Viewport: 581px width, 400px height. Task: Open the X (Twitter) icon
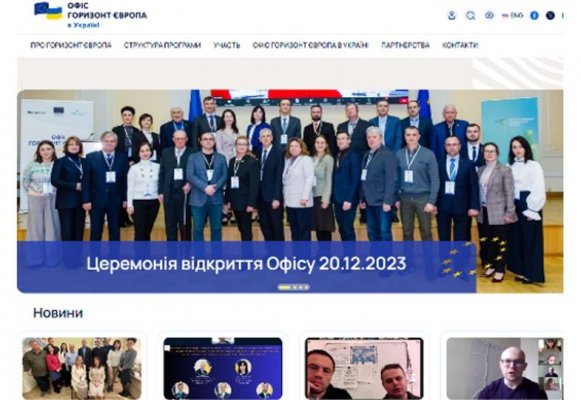(550, 16)
